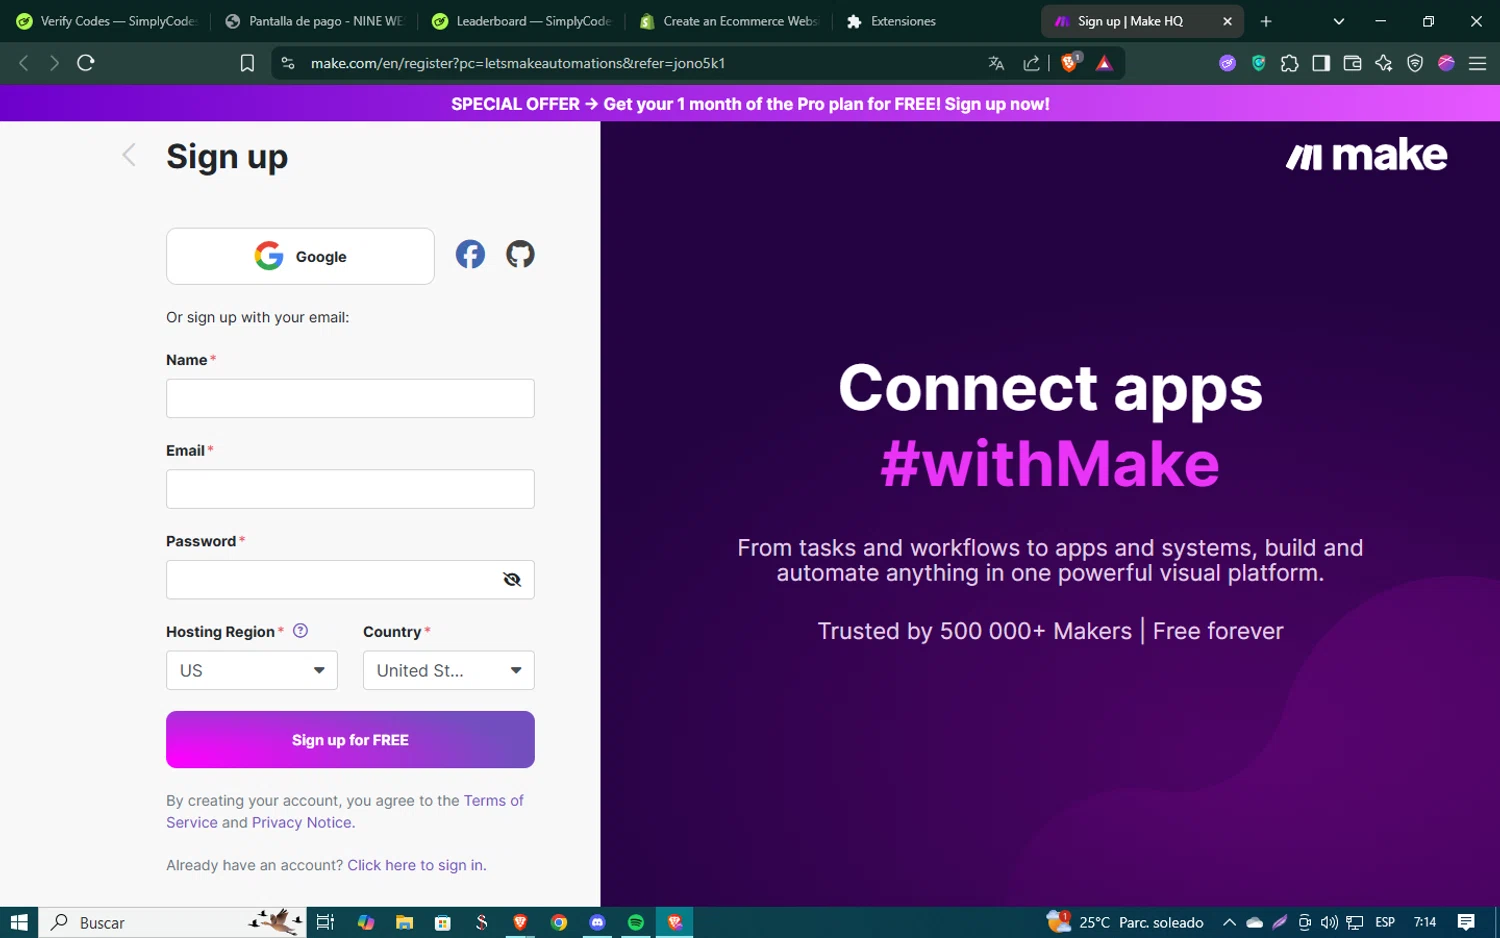Viewport: 1500px width, 938px height.
Task: Open the notifications center icon
Action: [x=1466, y=922]
